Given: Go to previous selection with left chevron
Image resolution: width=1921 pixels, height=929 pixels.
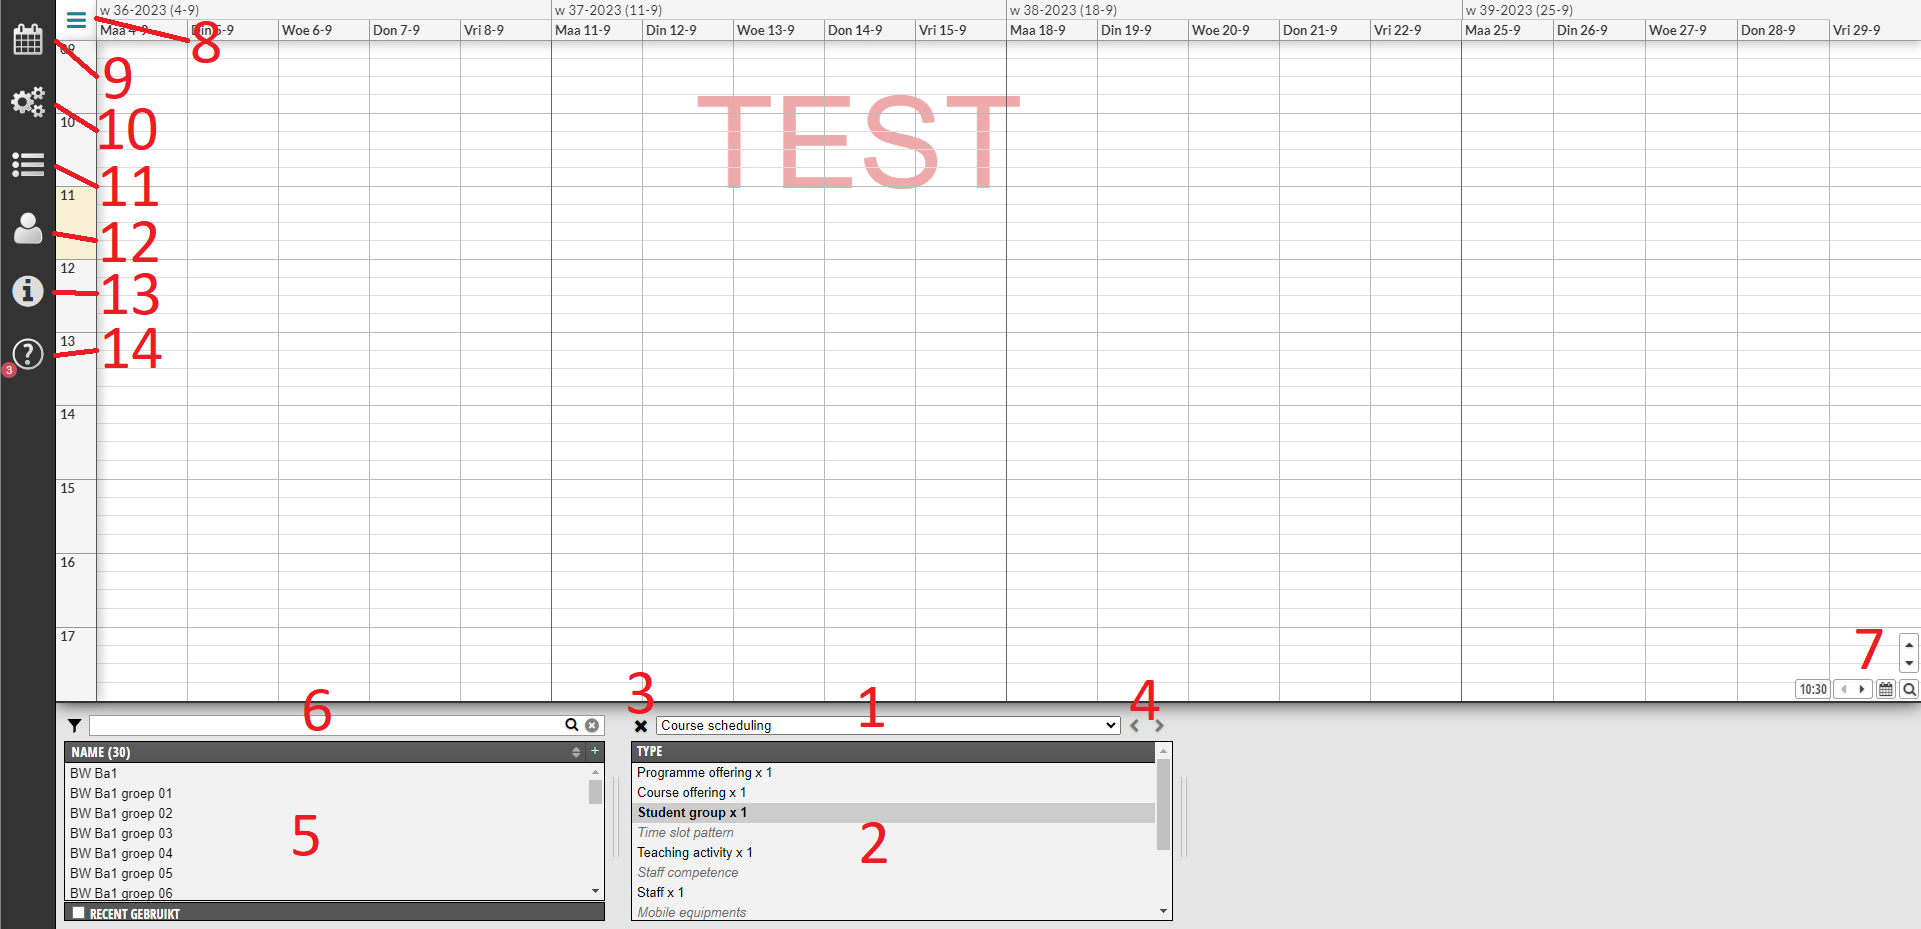Looking at the screenshot, I should pos(1135,726).
